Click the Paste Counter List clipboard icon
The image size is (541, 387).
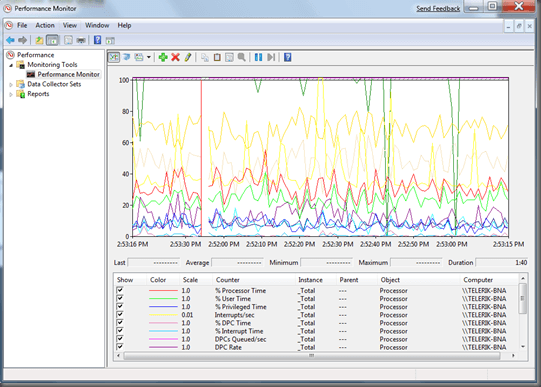click(217, 57)
